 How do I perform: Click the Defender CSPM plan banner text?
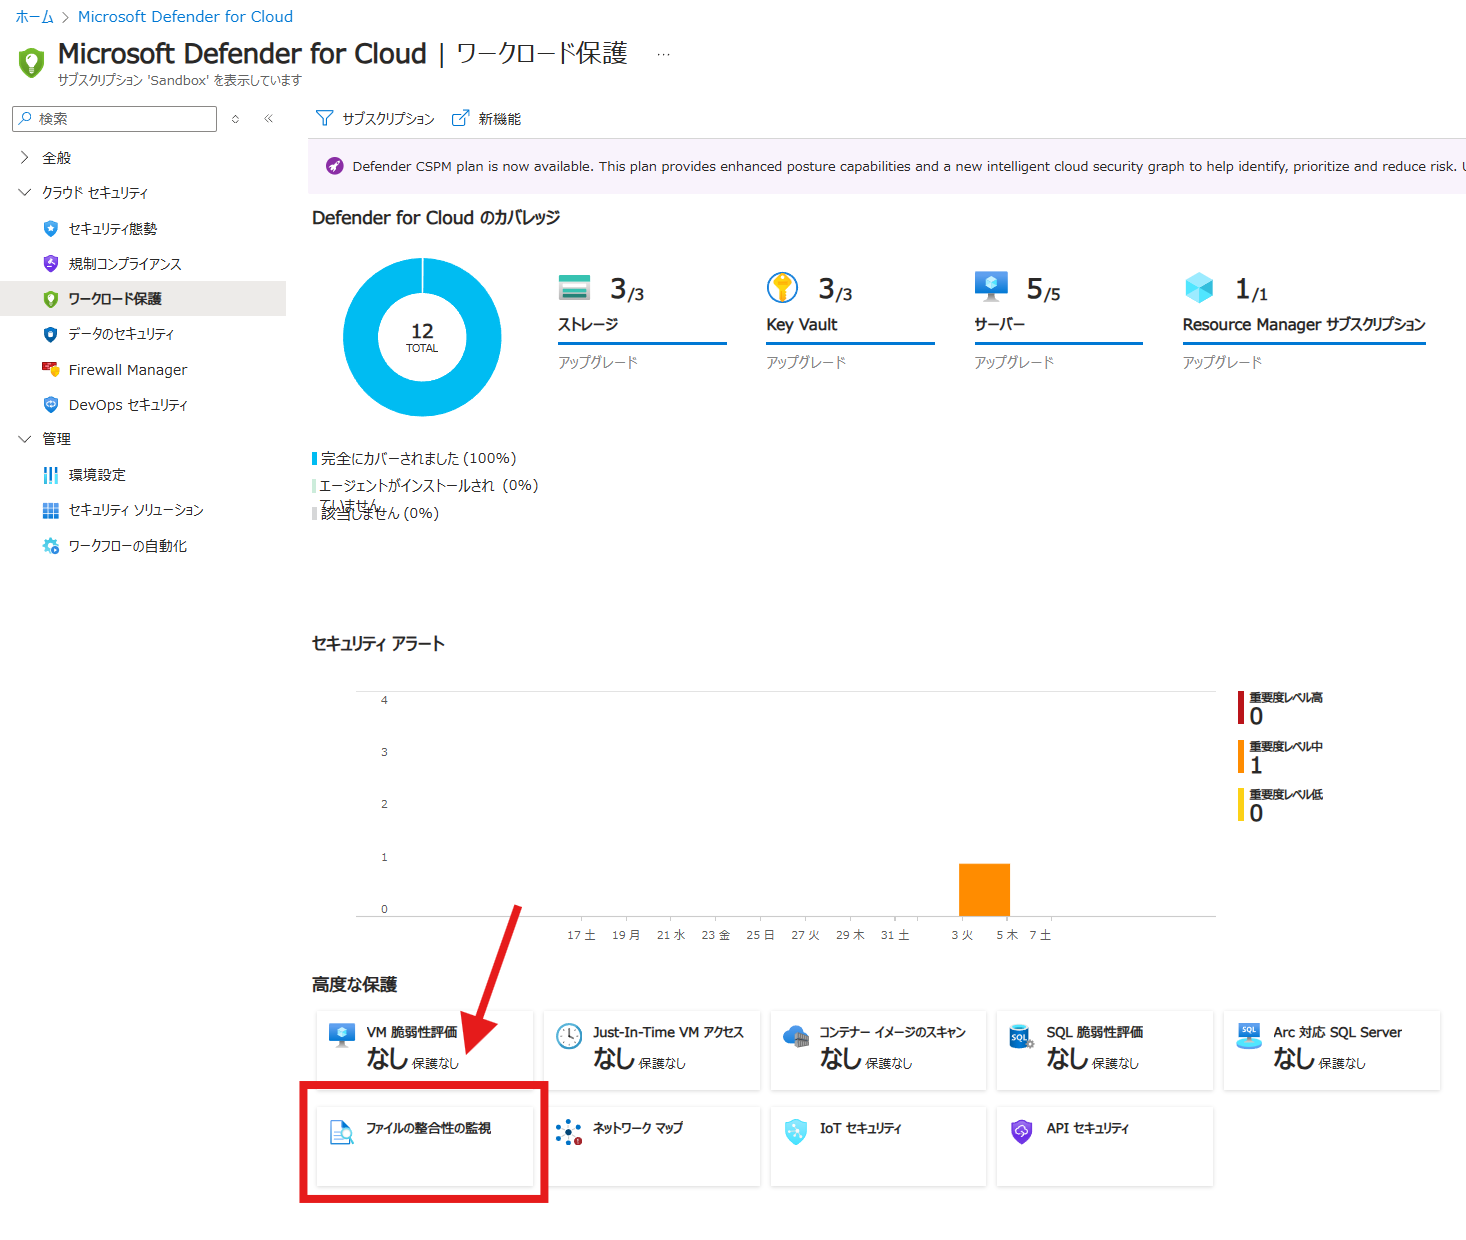pyautogui.click(x=908, y=166)
